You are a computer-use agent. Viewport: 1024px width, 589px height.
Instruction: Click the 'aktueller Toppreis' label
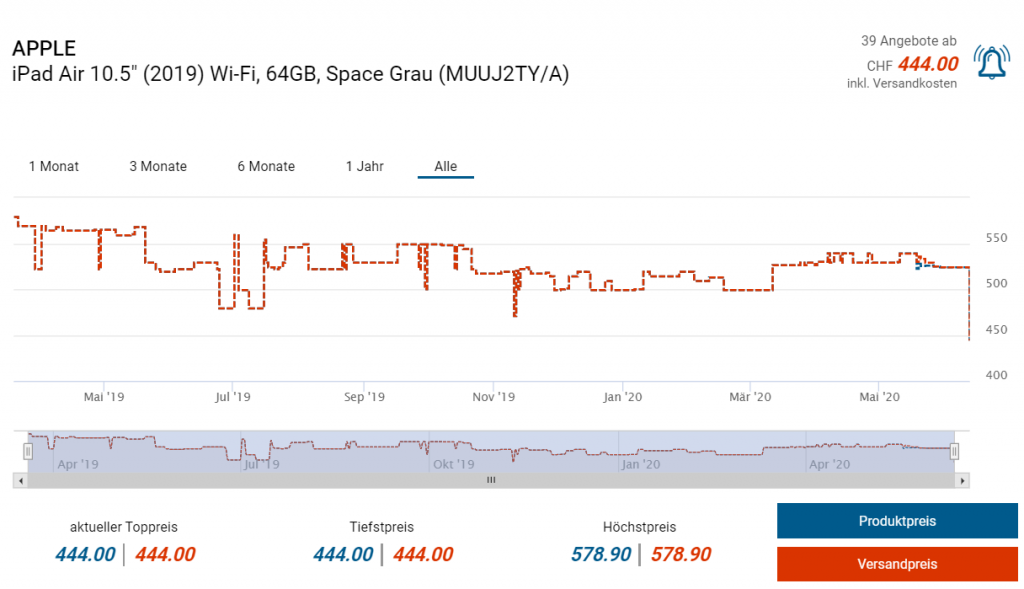click(123, 527)
